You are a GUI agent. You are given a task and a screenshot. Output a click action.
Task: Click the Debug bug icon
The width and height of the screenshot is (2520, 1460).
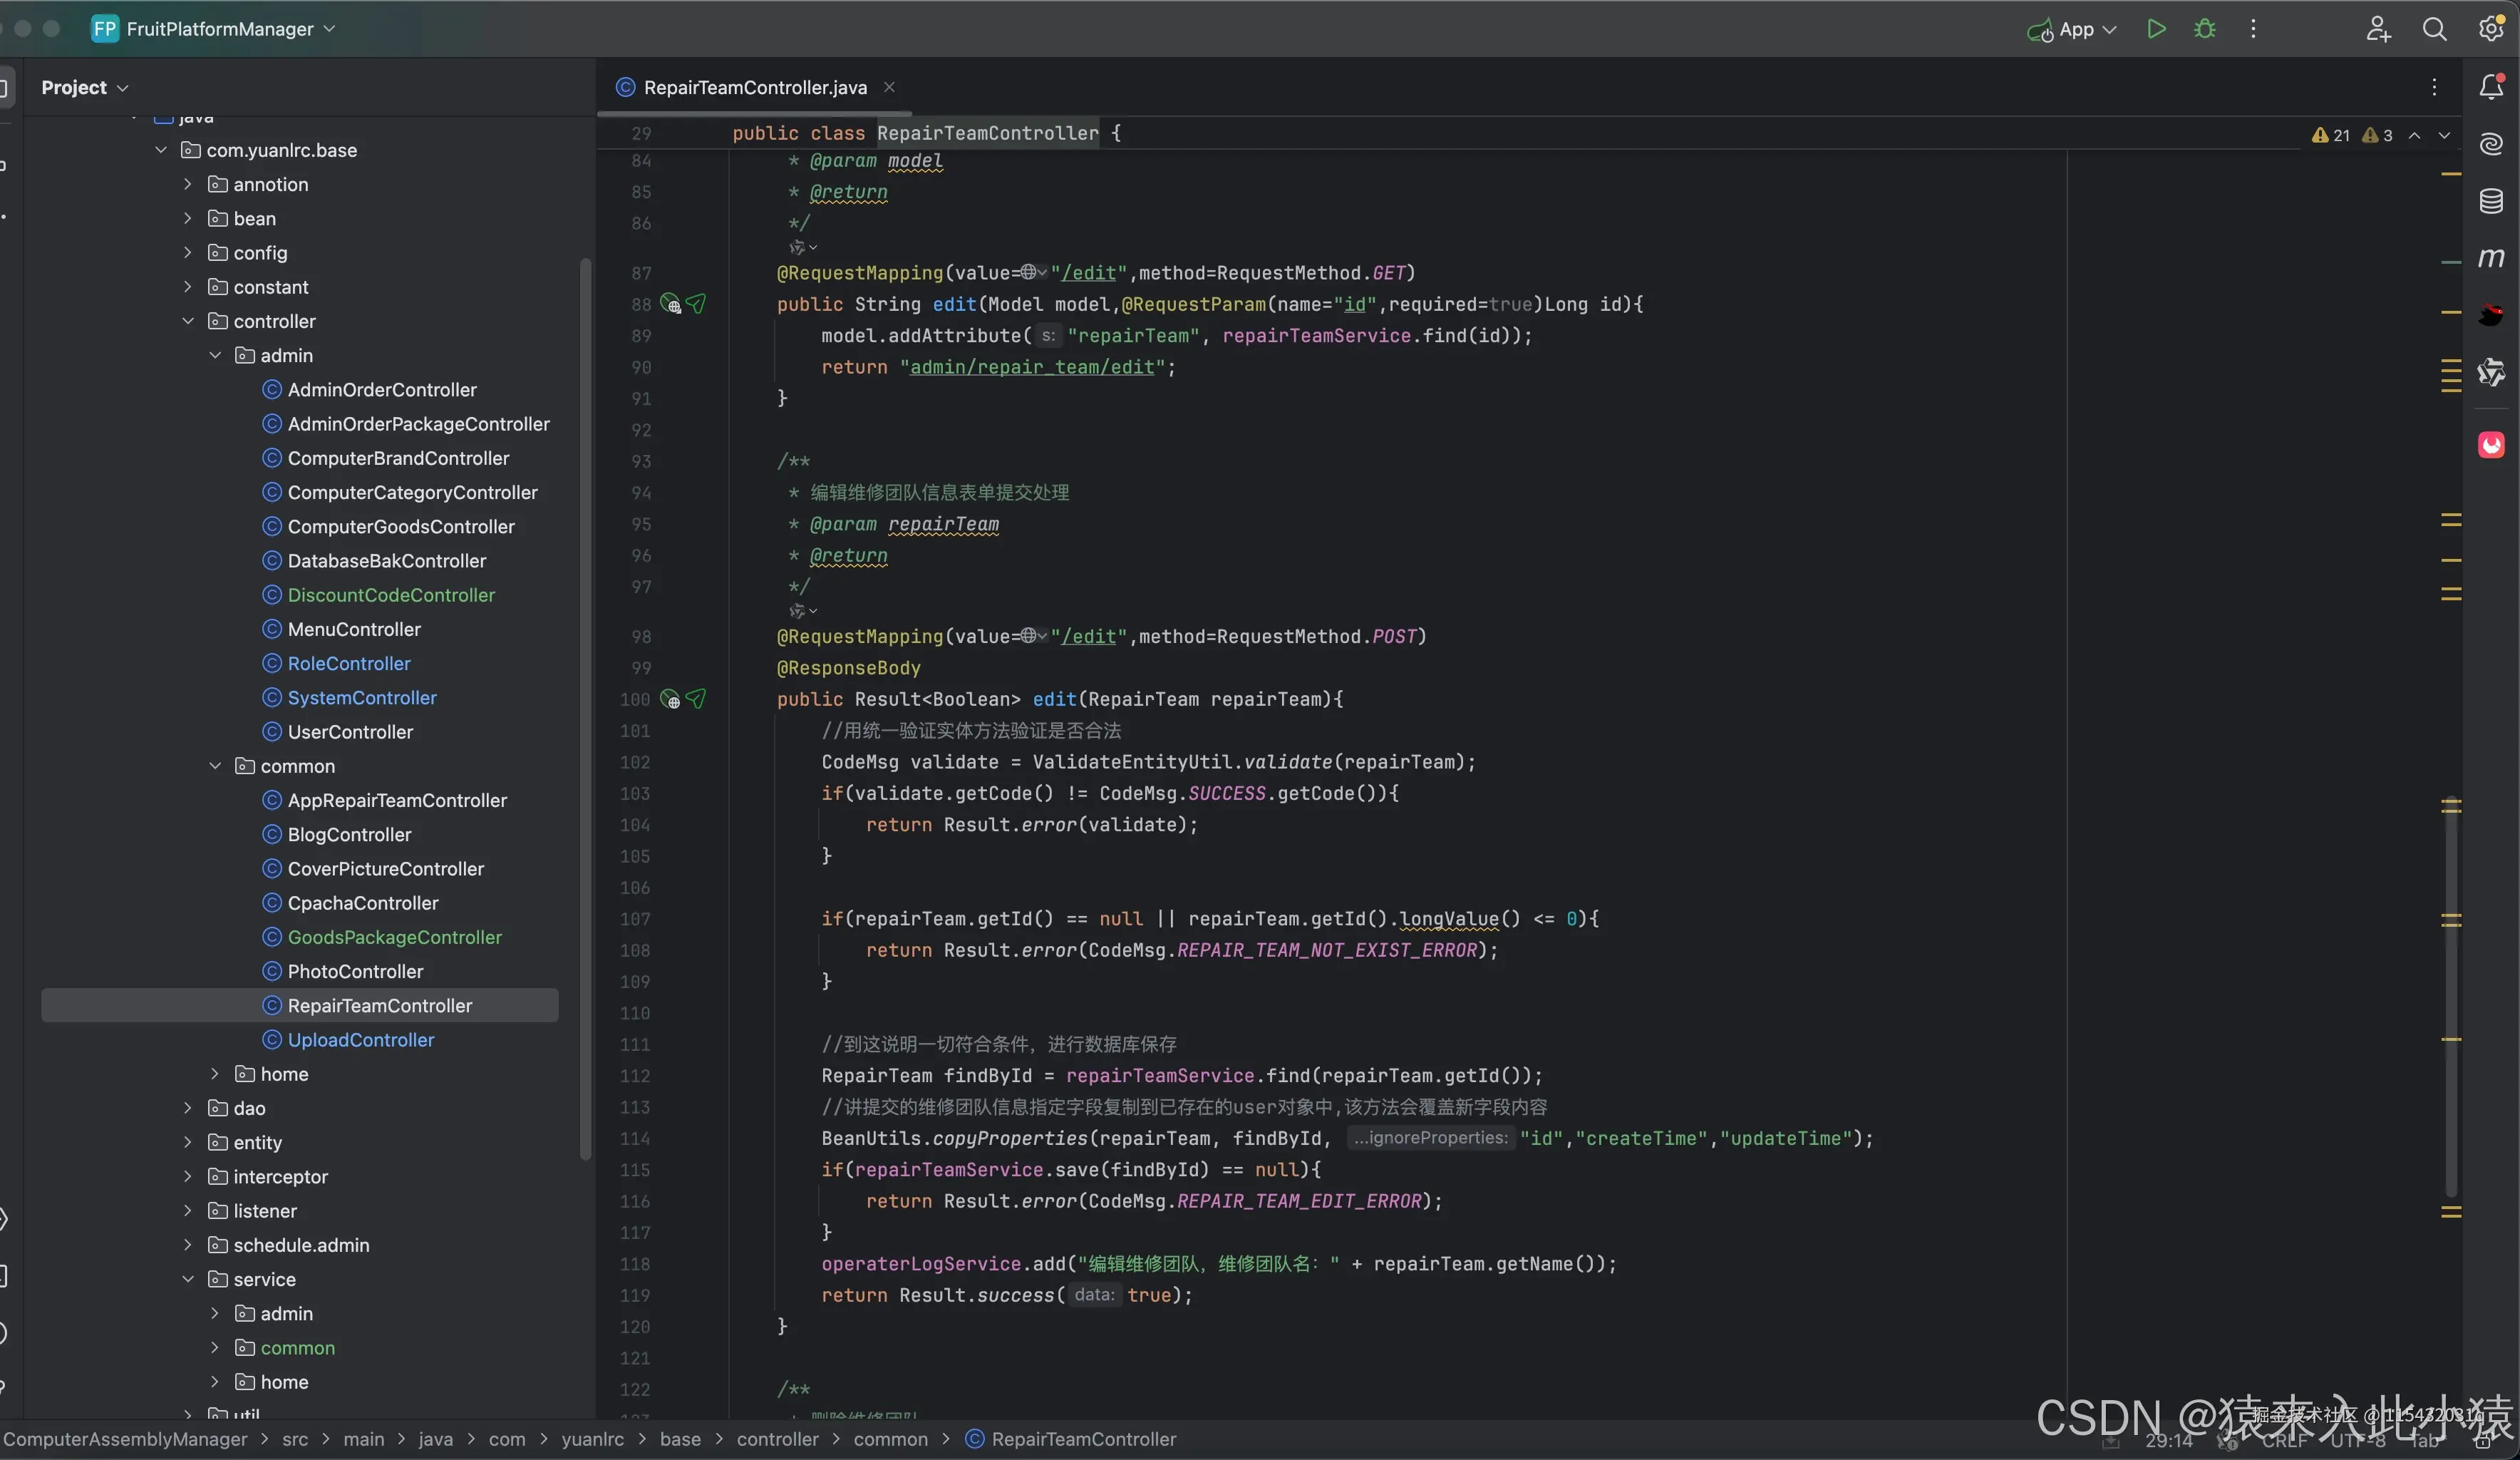coord(2204,29)
